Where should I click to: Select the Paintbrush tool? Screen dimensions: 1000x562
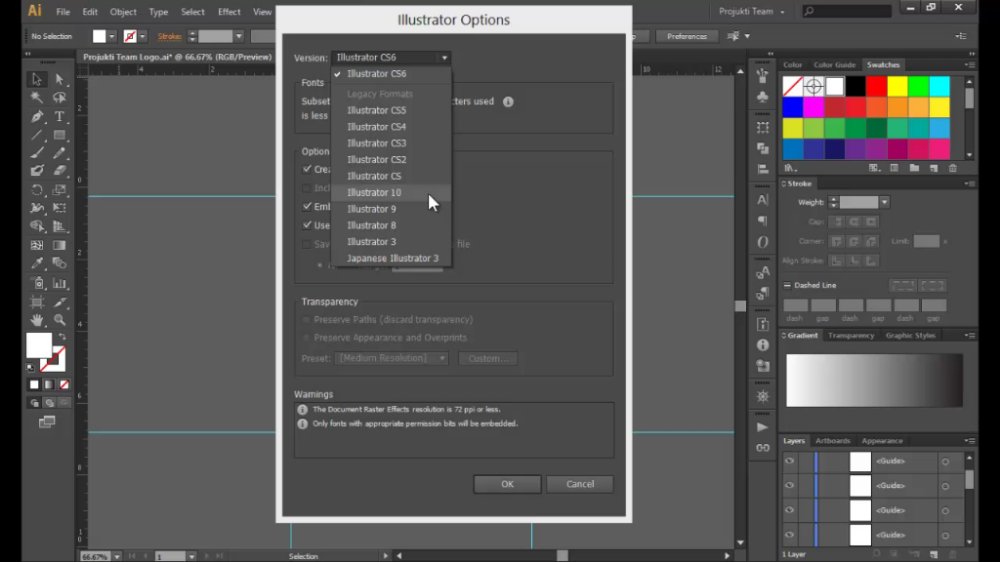[x=37, y=153]
